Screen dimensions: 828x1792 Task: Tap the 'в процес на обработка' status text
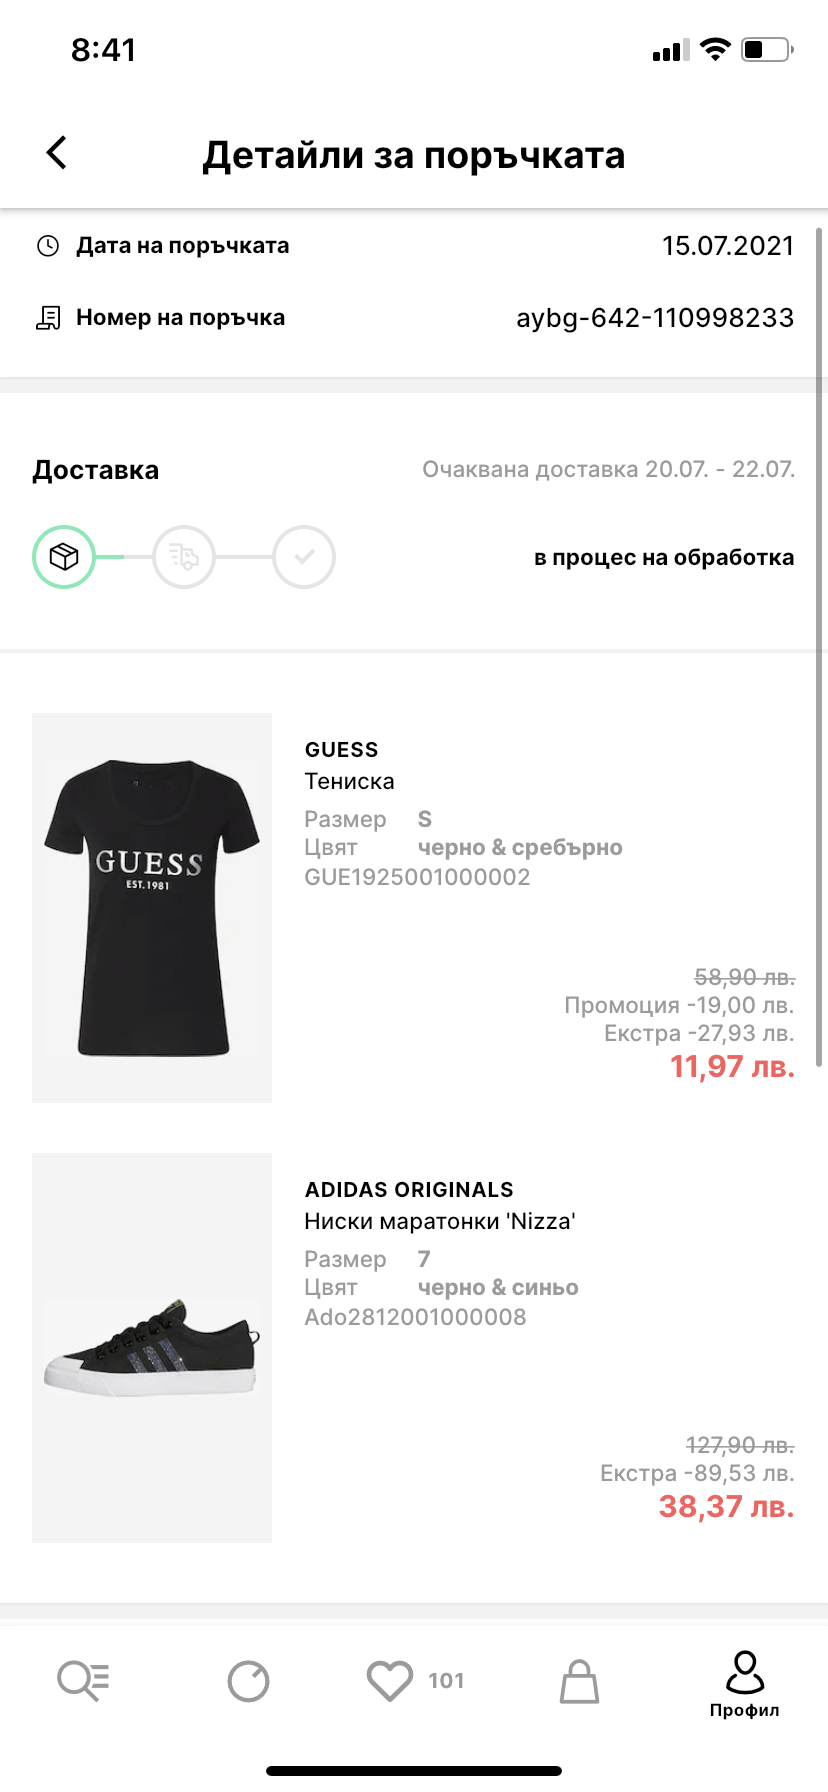(x=664, y=558)
